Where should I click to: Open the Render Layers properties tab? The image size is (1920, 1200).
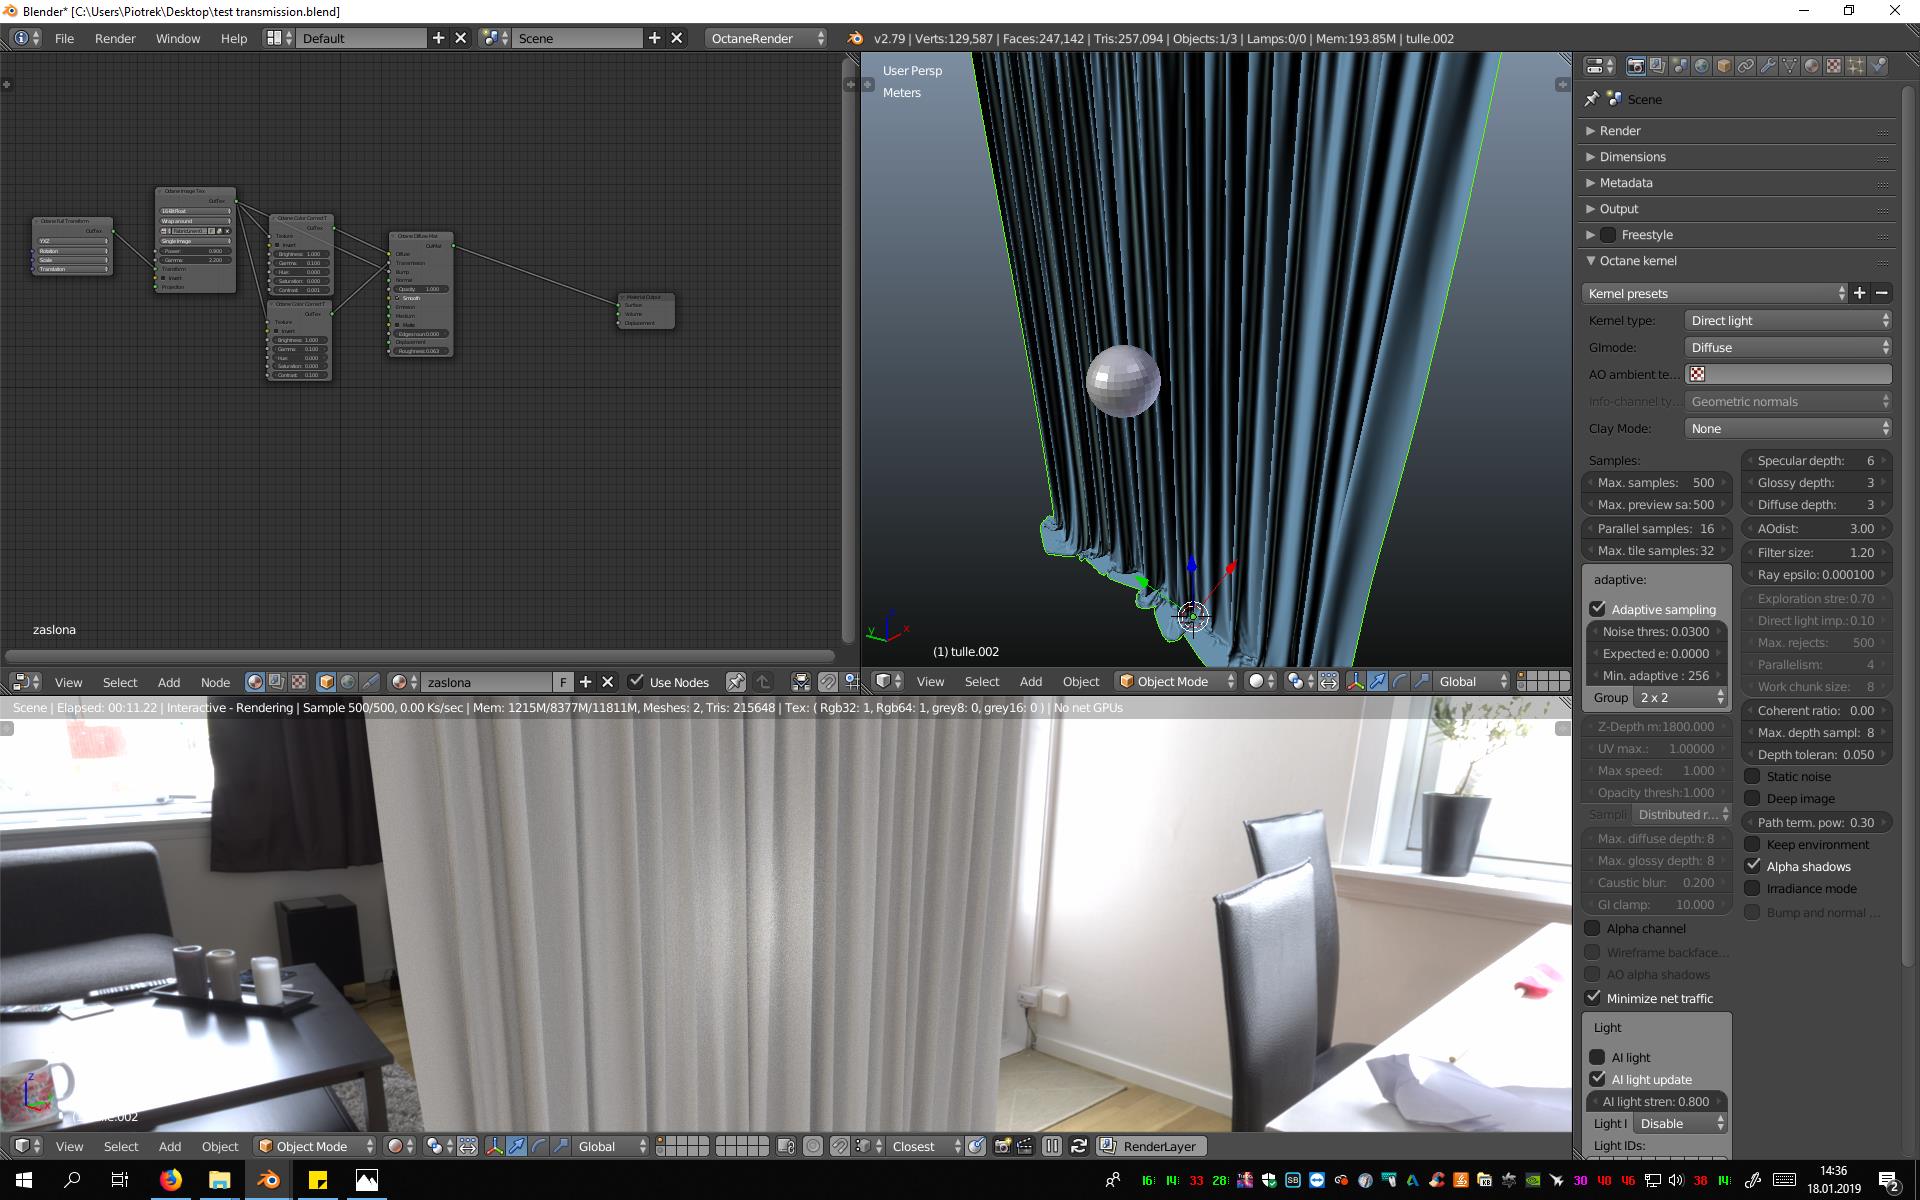(x=1658, y=66)
